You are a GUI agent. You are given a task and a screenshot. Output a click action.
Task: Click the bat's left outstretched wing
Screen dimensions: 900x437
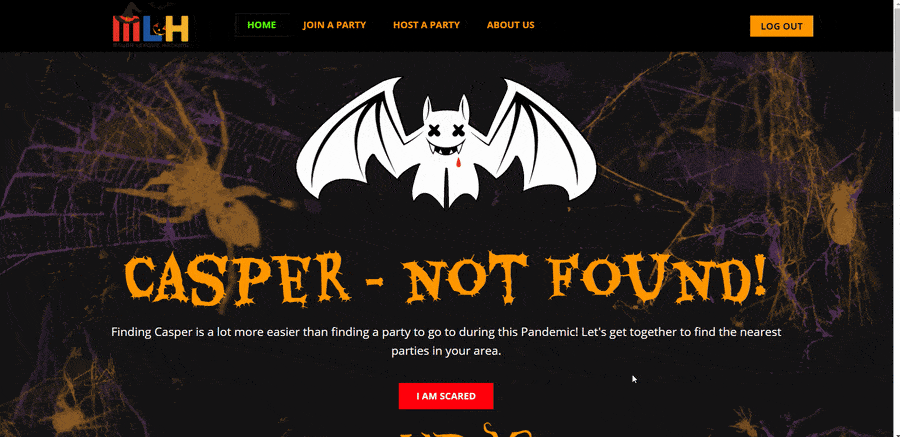tap(358, 142)
